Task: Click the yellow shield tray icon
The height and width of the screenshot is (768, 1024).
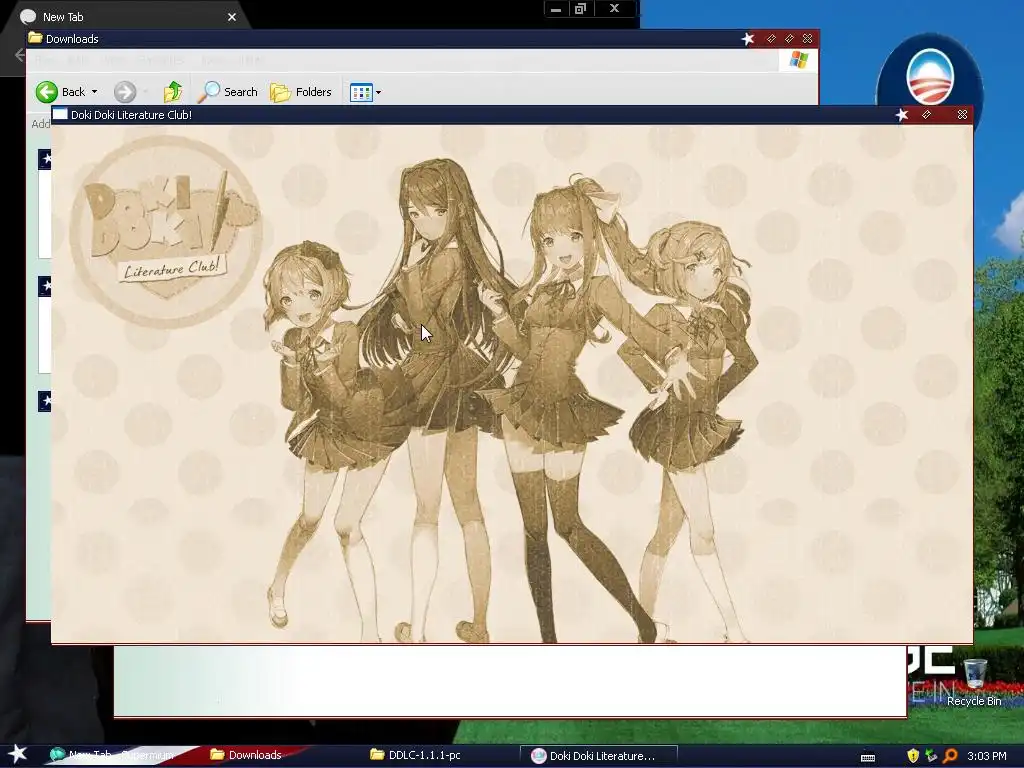Action: 913,756
